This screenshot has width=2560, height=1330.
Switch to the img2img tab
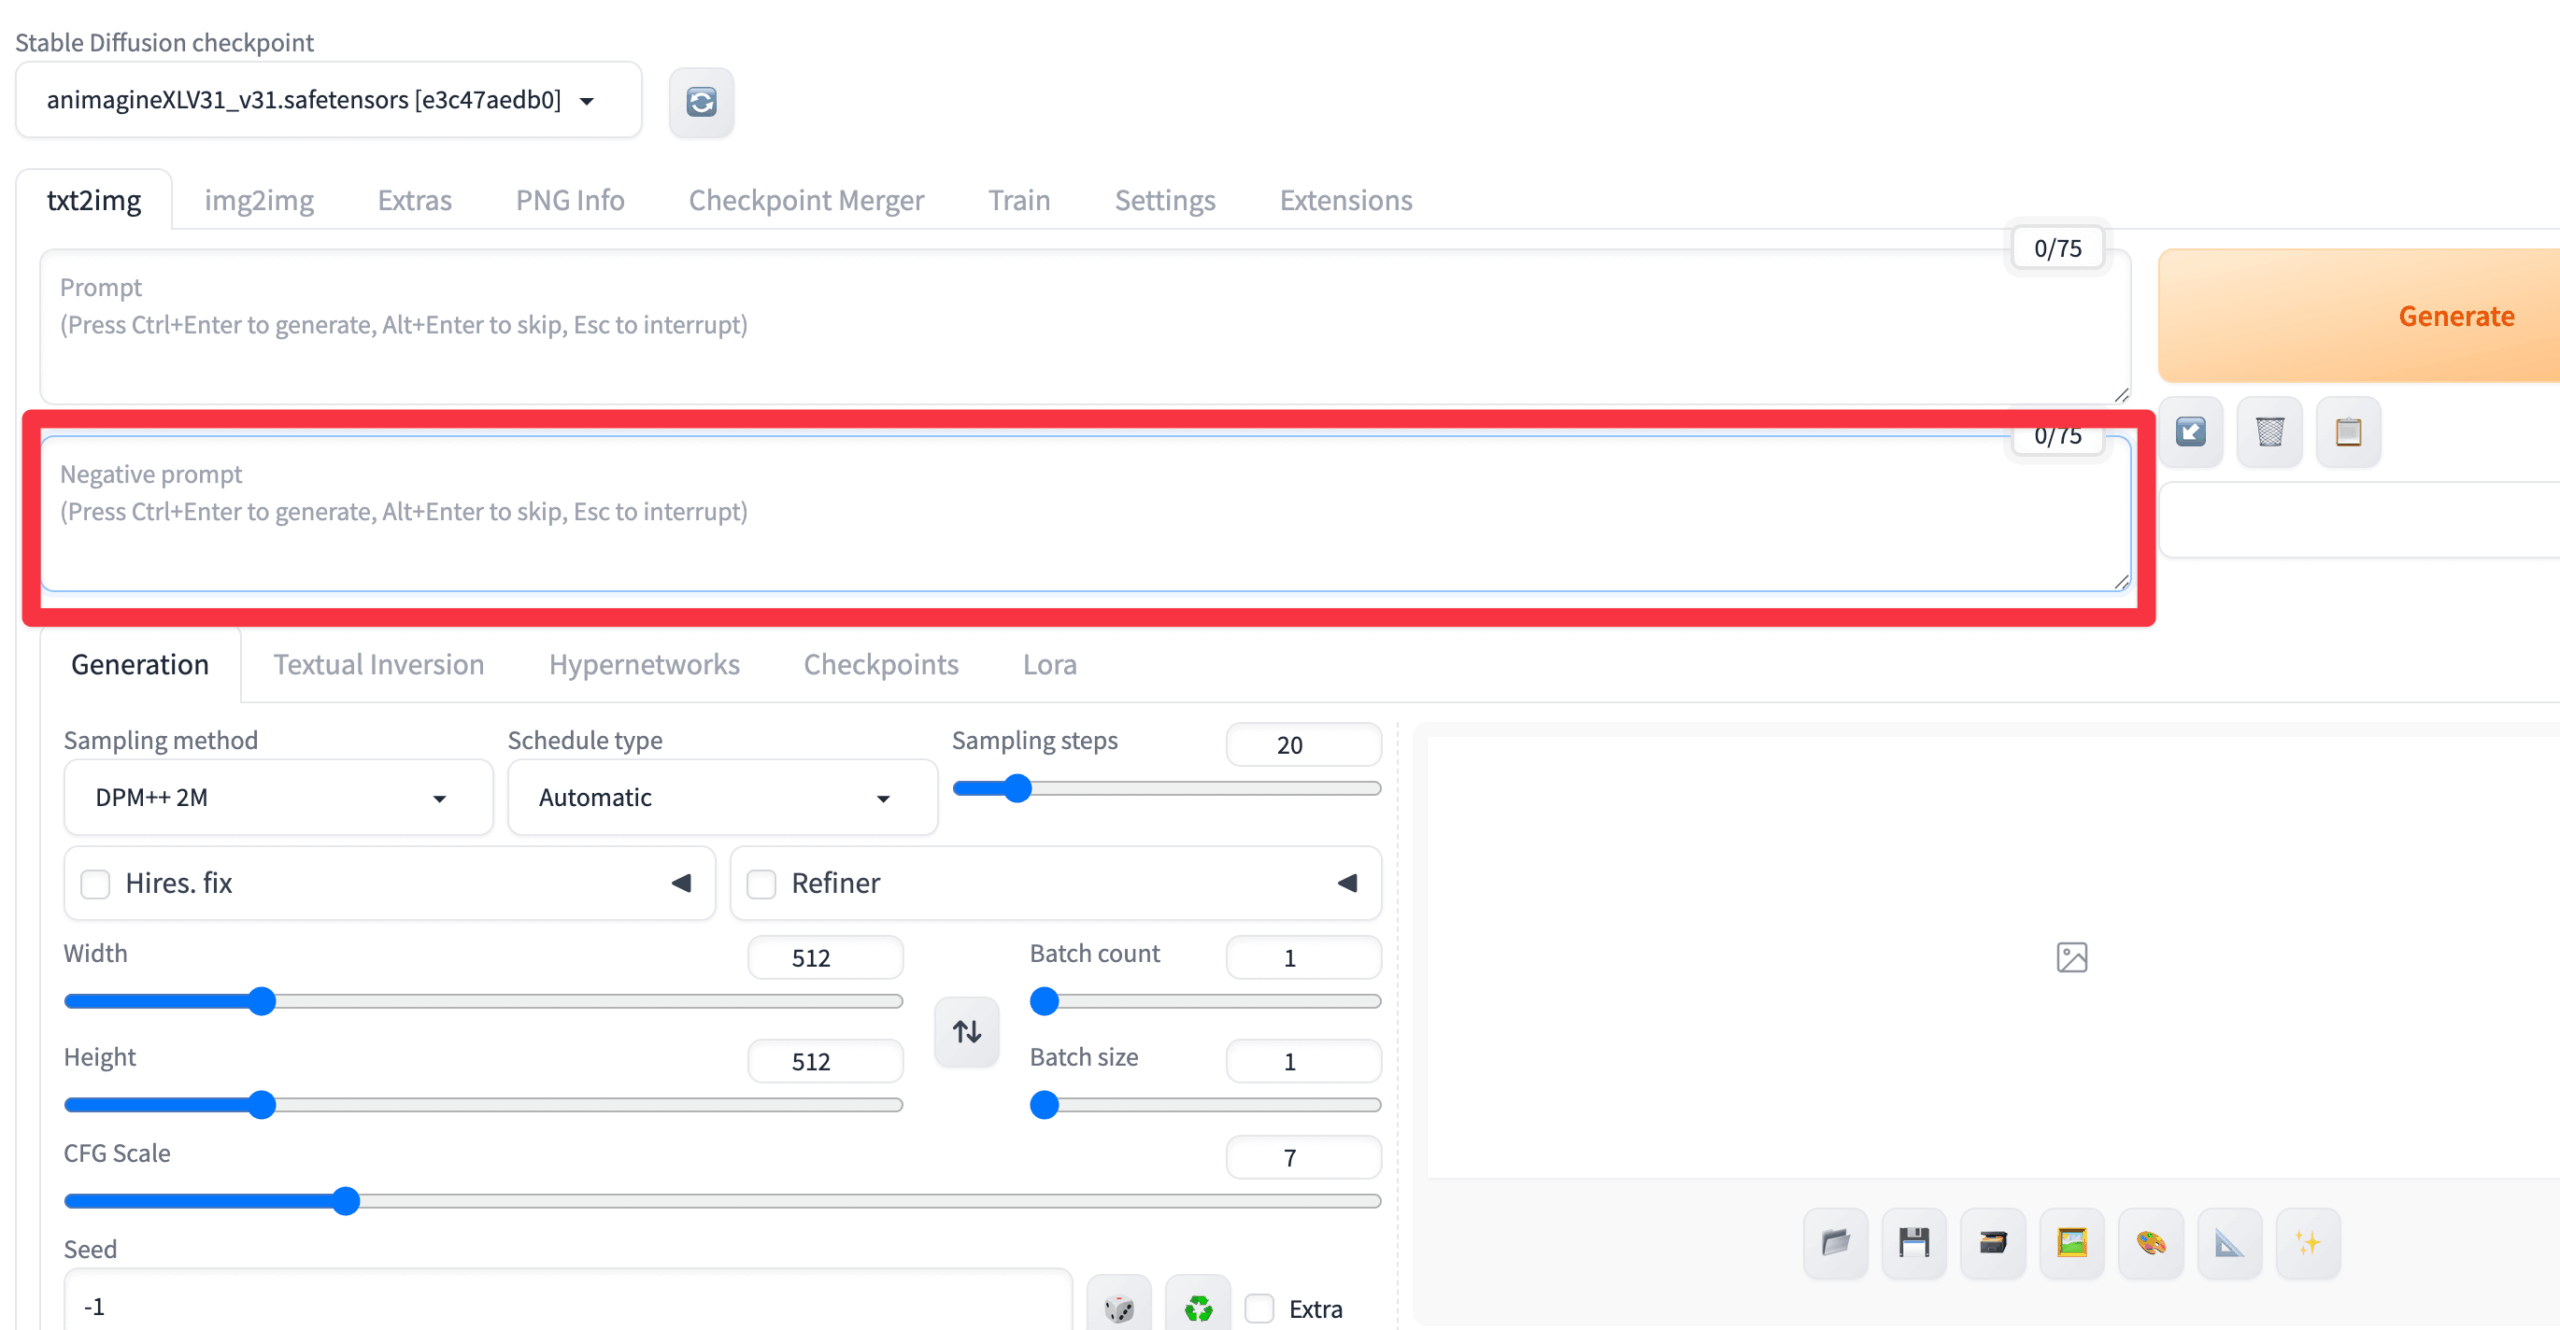[259, 200]
